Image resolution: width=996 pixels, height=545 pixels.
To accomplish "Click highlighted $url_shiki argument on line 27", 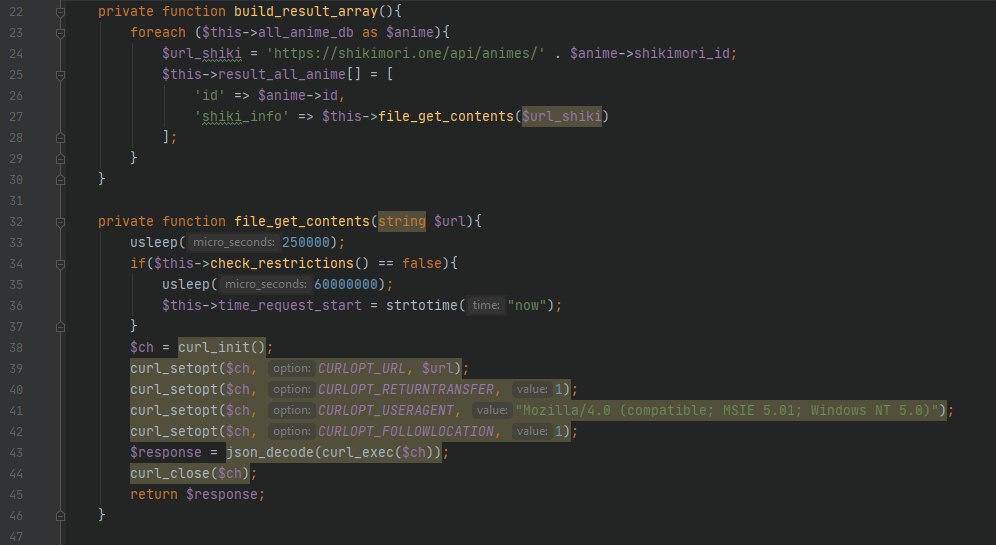I will (562, 116).
